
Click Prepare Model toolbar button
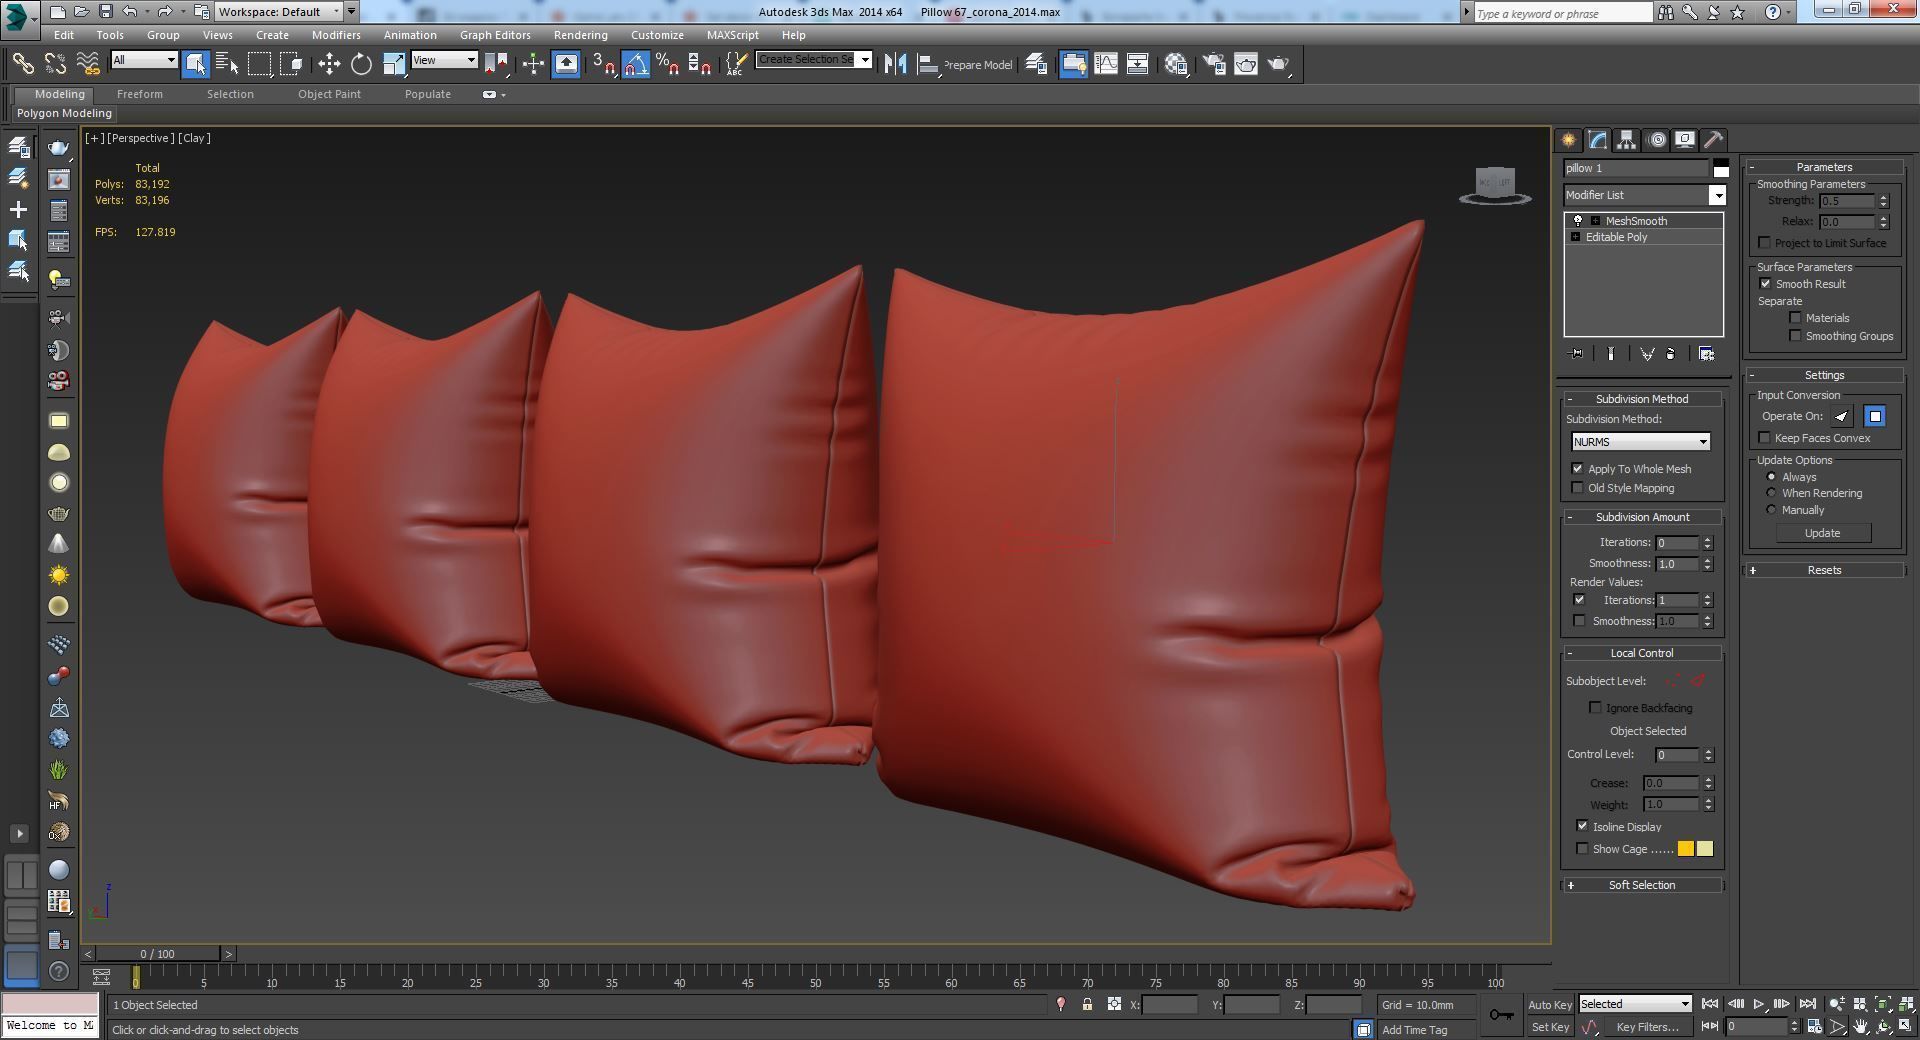977,65
